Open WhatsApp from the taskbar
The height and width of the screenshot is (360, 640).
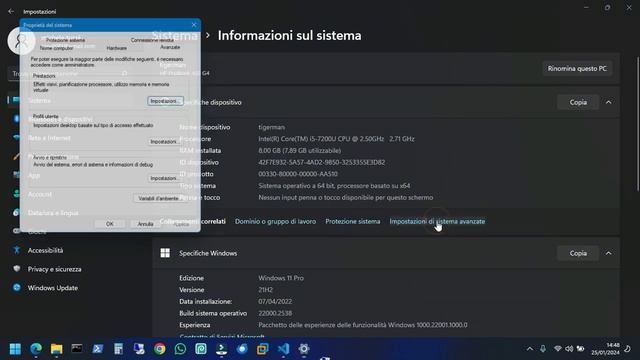click(x=180, y=349)
